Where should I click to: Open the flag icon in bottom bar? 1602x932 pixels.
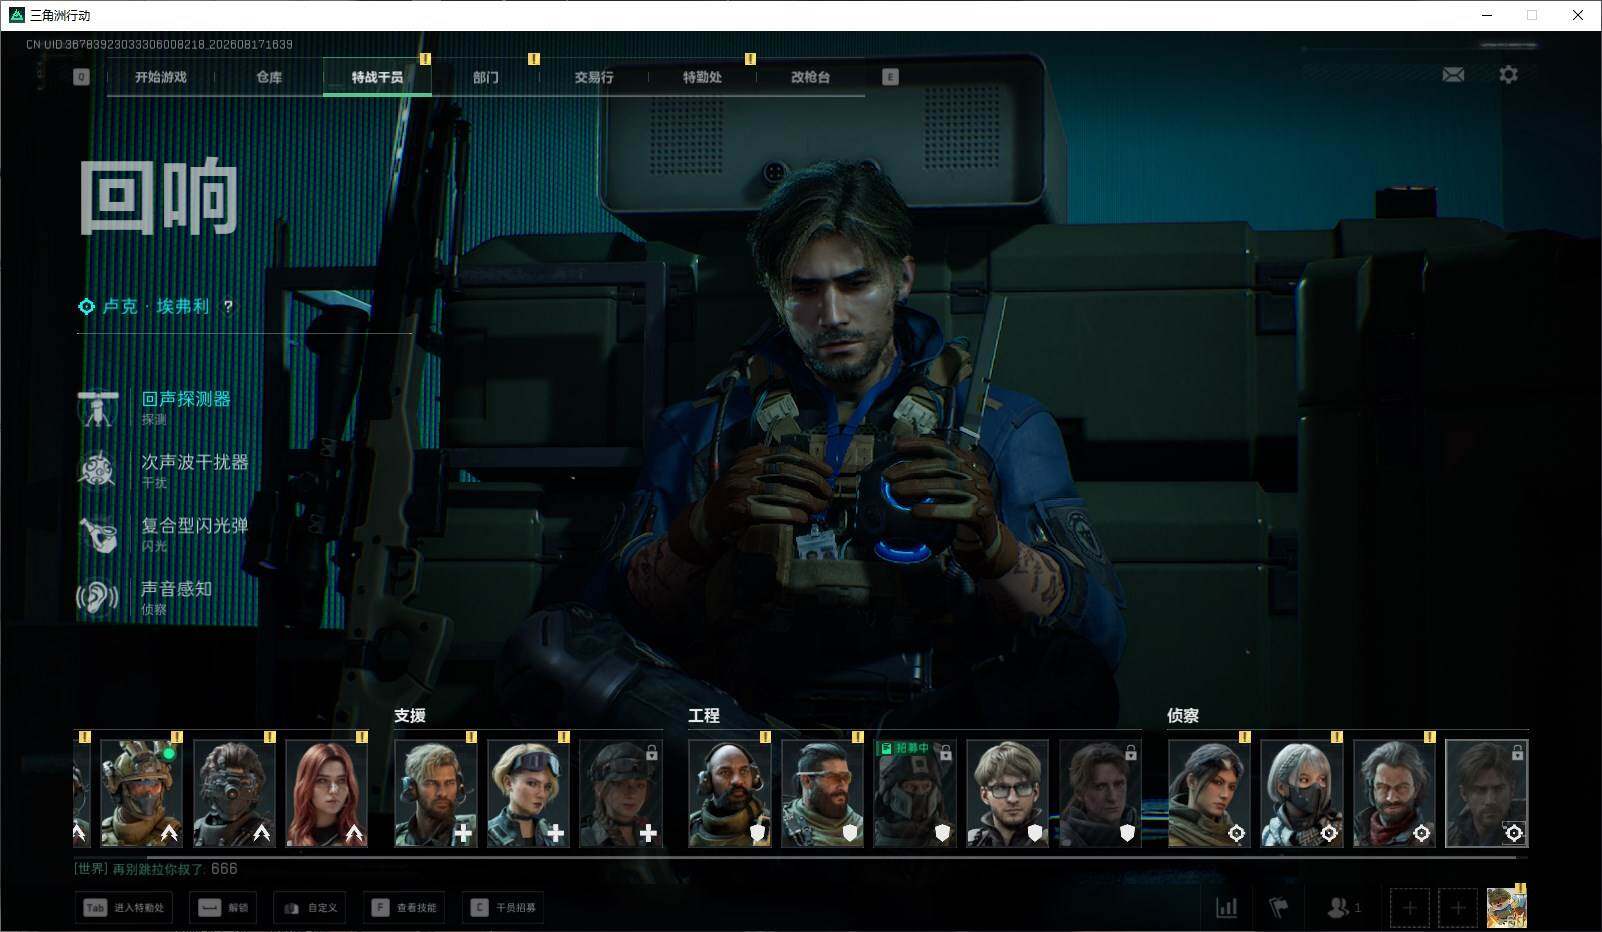1278,907
